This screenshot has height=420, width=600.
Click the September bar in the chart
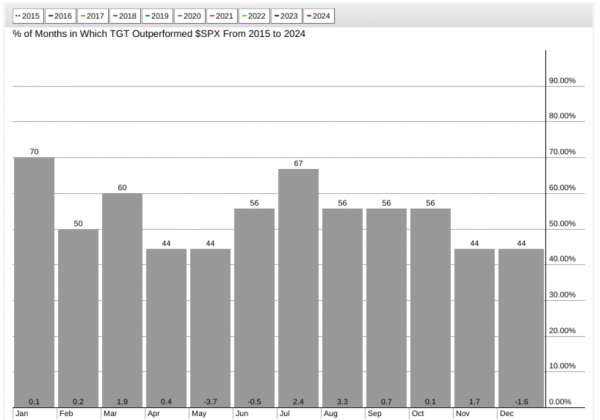386,308
